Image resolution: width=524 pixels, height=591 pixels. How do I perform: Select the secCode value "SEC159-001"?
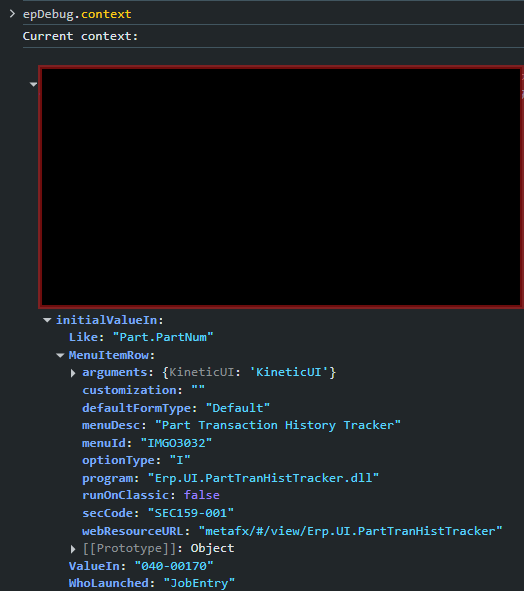coord(191,513)
